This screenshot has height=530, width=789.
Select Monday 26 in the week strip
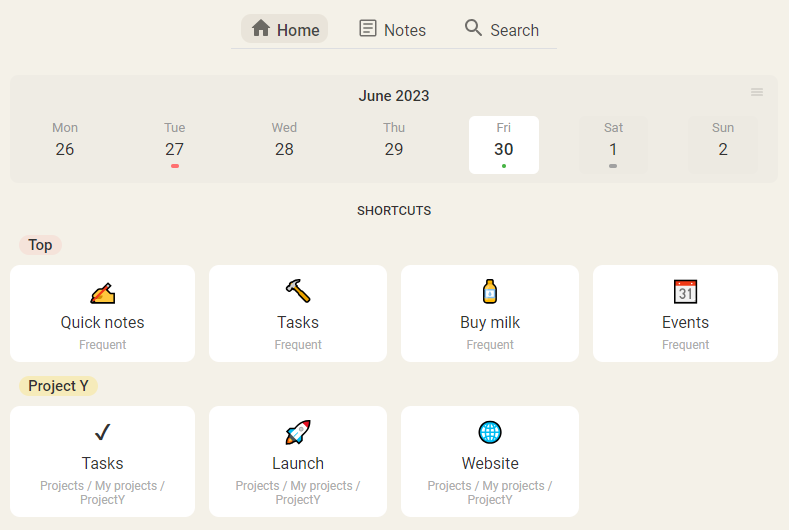[x=65, y=144]
